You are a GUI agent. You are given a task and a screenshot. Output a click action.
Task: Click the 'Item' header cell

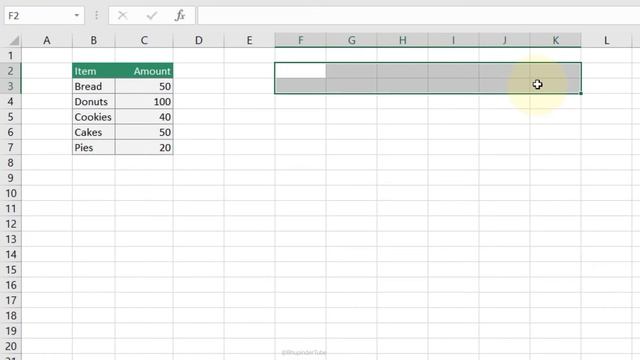94,71
